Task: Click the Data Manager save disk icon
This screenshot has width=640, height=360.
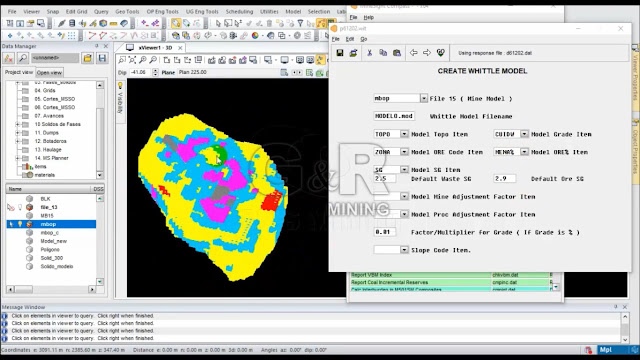Action: coord(102,58)
